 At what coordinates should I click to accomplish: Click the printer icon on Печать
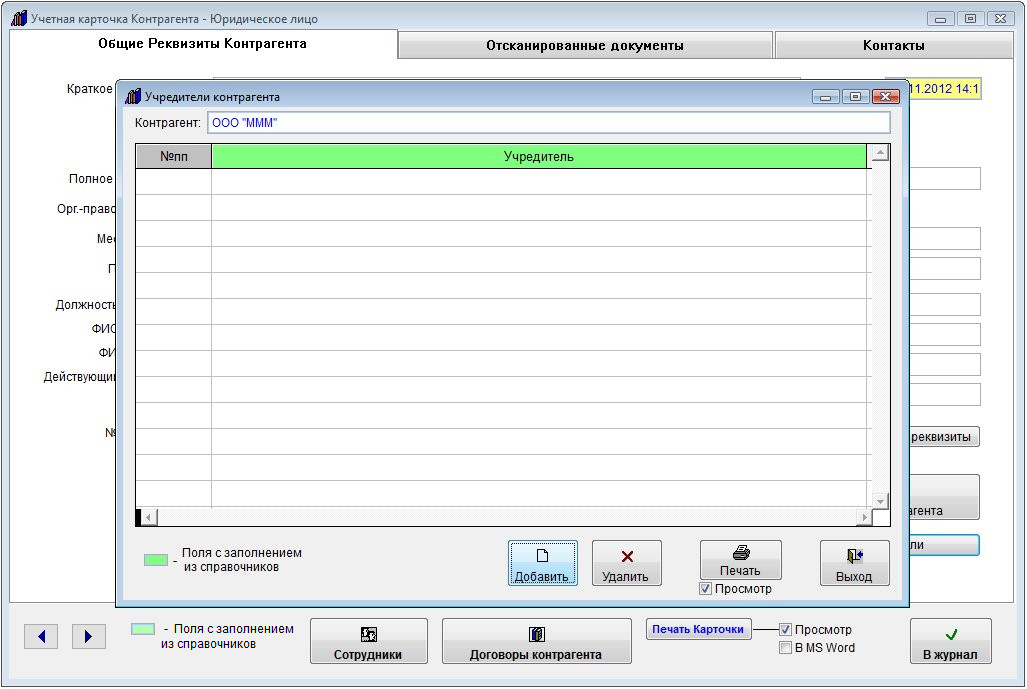click(741, 552)
